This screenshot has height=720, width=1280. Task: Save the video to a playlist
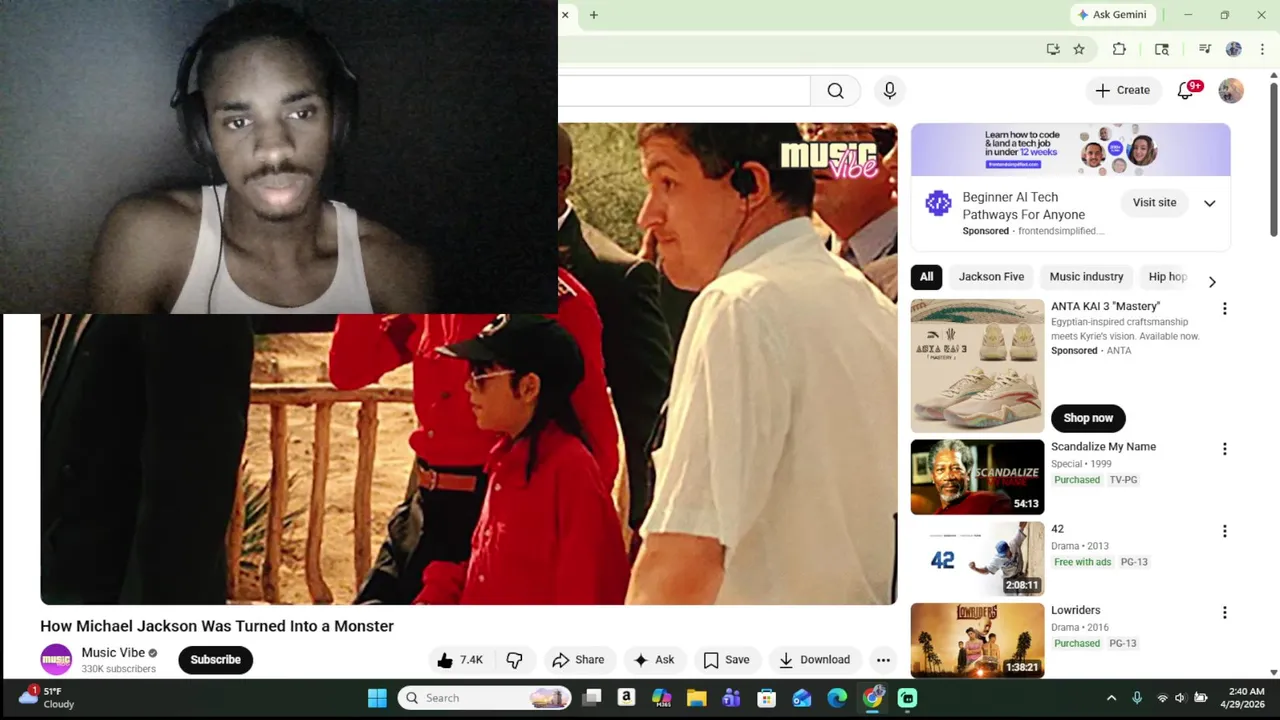726,660
